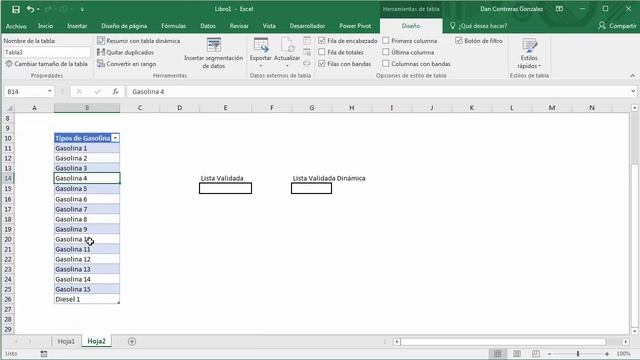Image resolution: width=640 pixels, height=360 pixels.
Task: Switch to Page Layout view icon
Action: (x=517, y=353)
